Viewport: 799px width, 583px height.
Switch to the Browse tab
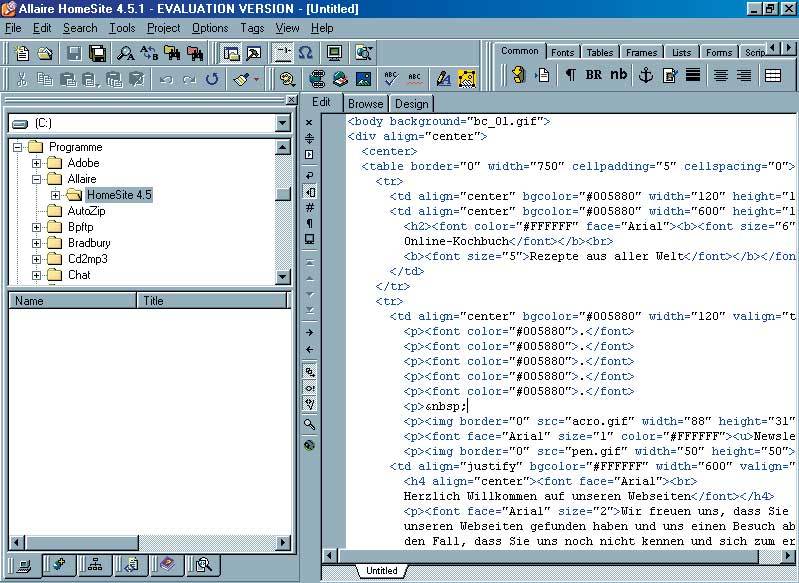[365, 103]
